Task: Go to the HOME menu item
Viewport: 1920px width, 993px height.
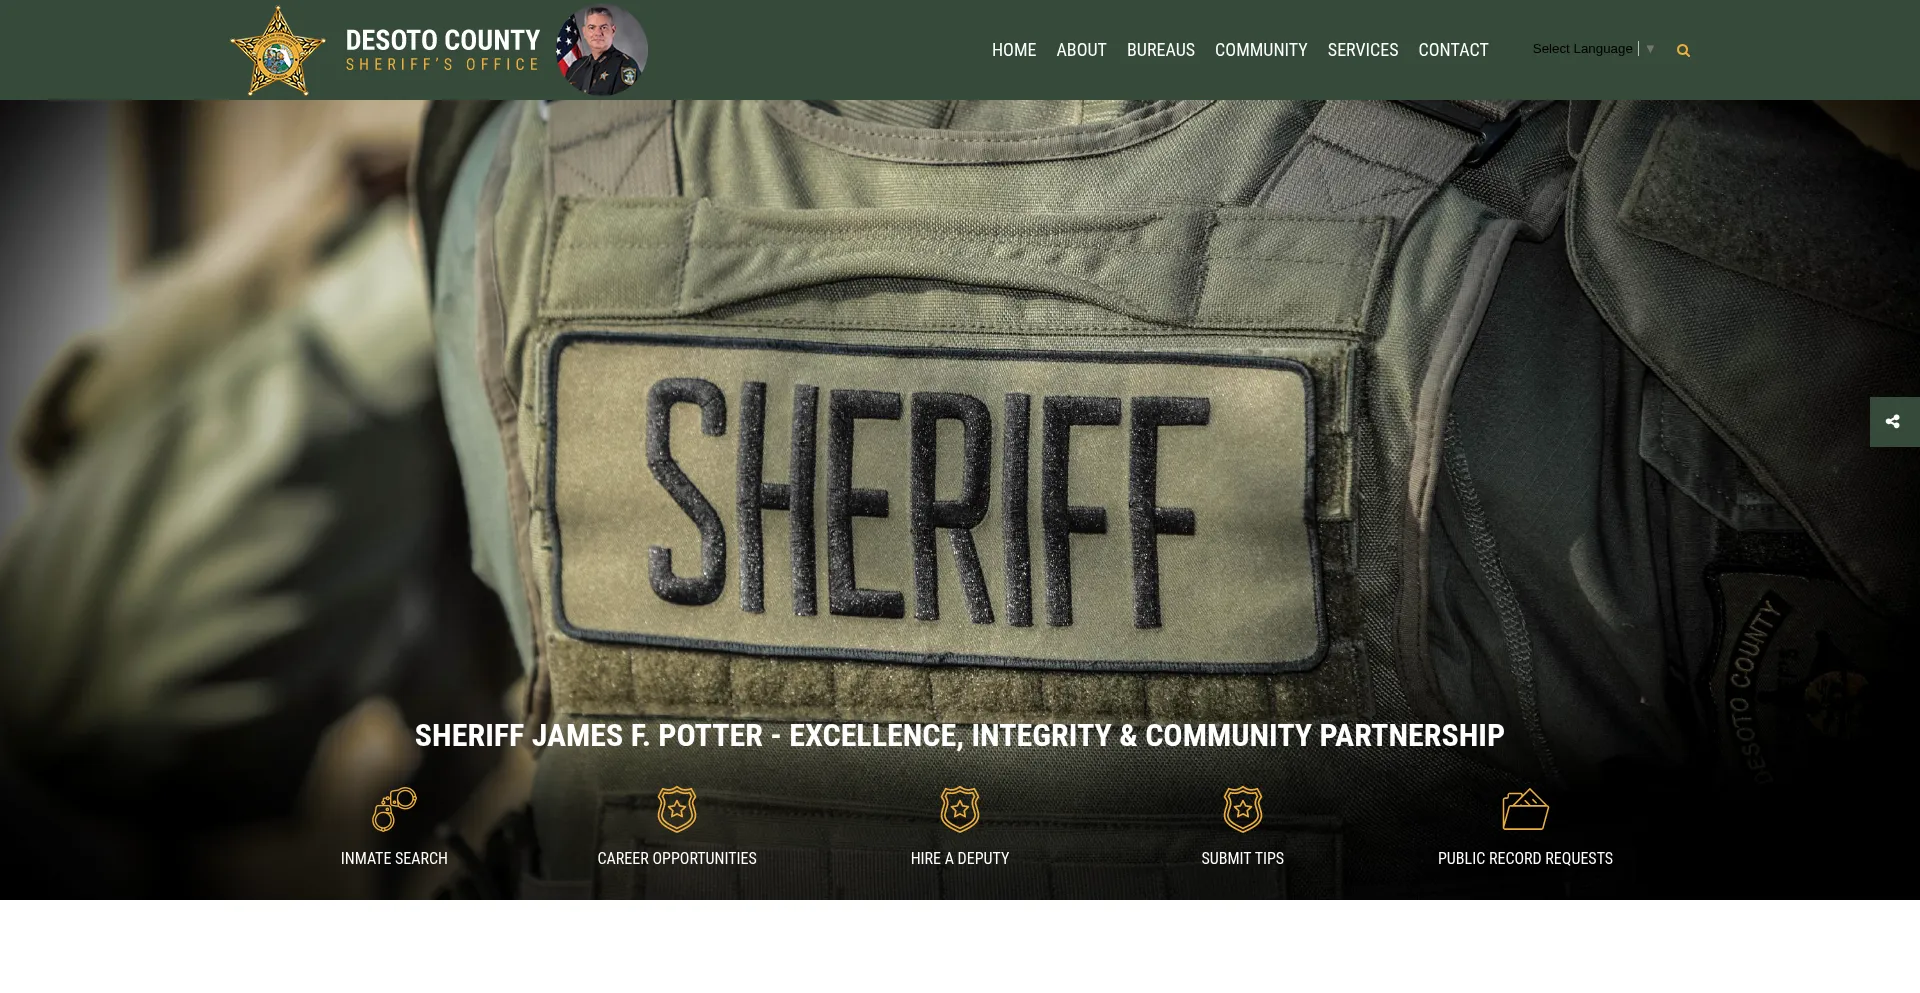Action: point(1013,50)
